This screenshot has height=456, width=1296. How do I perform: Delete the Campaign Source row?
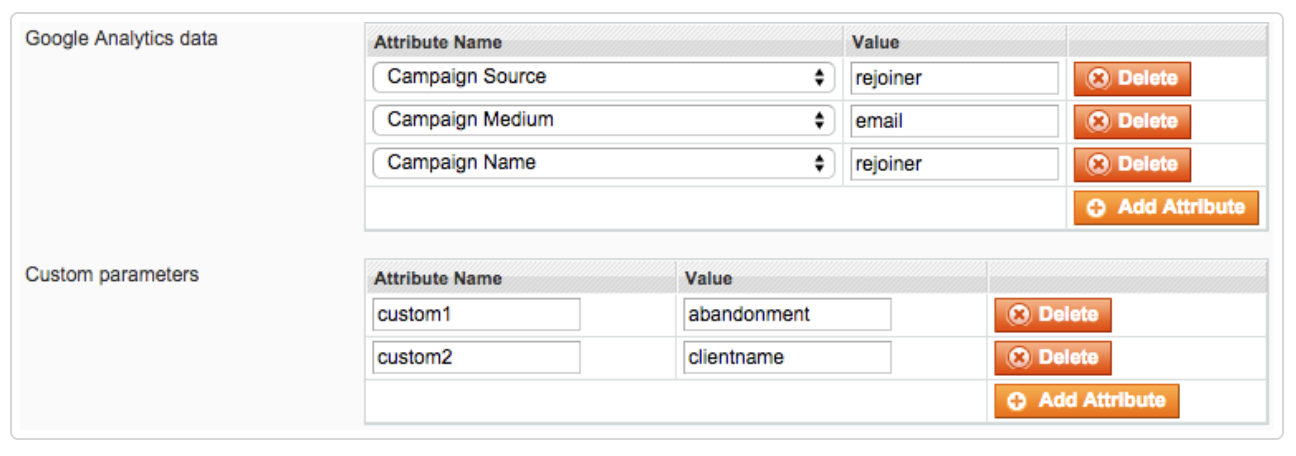tap(1132, 78)
